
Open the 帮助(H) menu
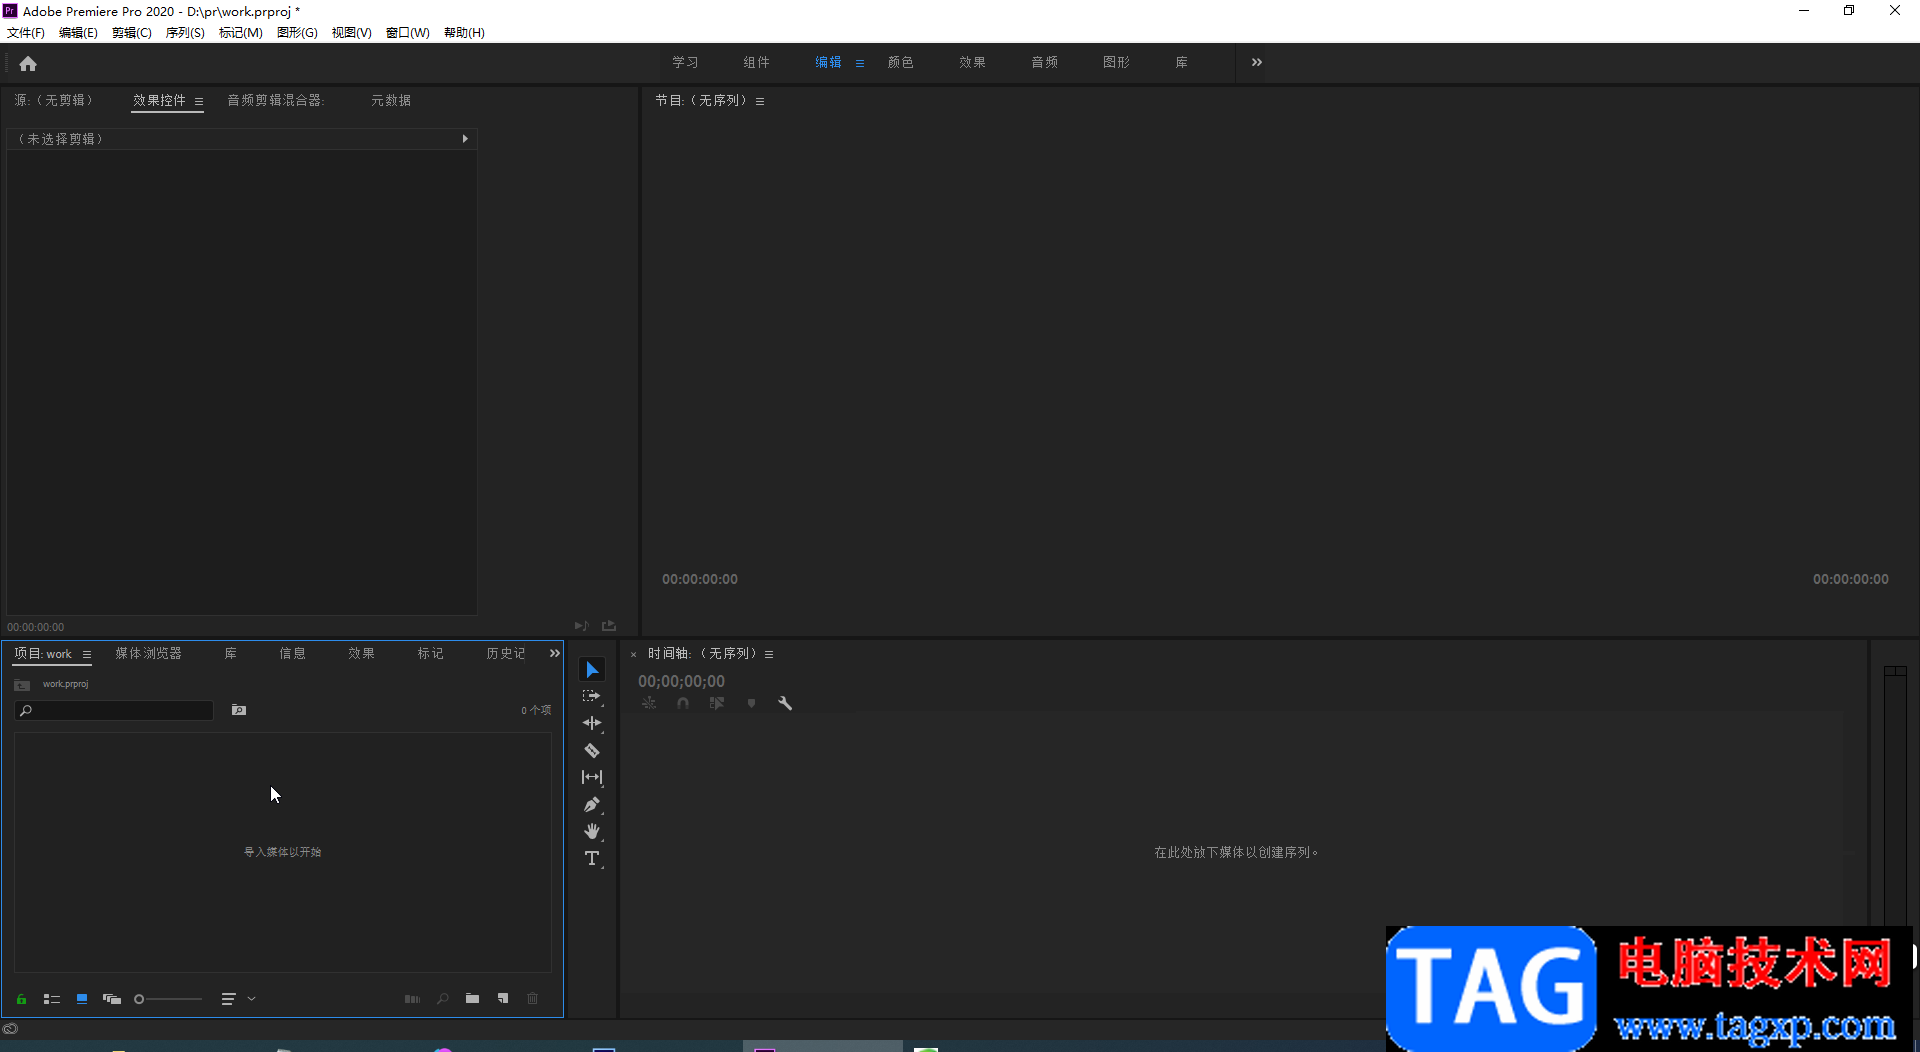464,32
